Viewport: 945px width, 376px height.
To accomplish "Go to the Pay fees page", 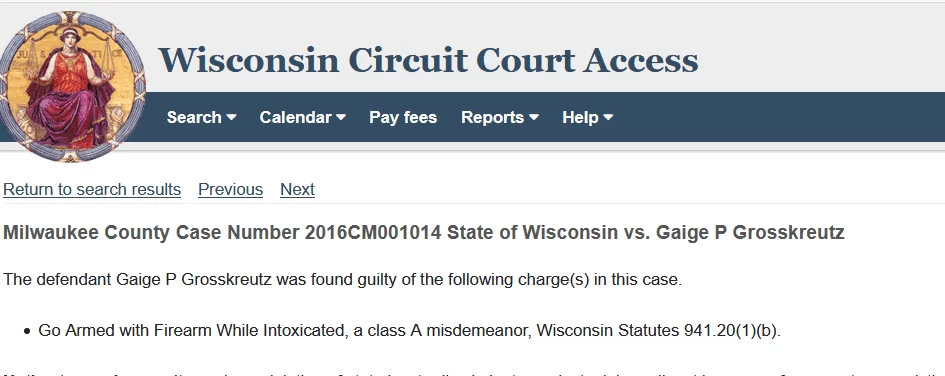I will pyautogui.click(x=403, y=117).
